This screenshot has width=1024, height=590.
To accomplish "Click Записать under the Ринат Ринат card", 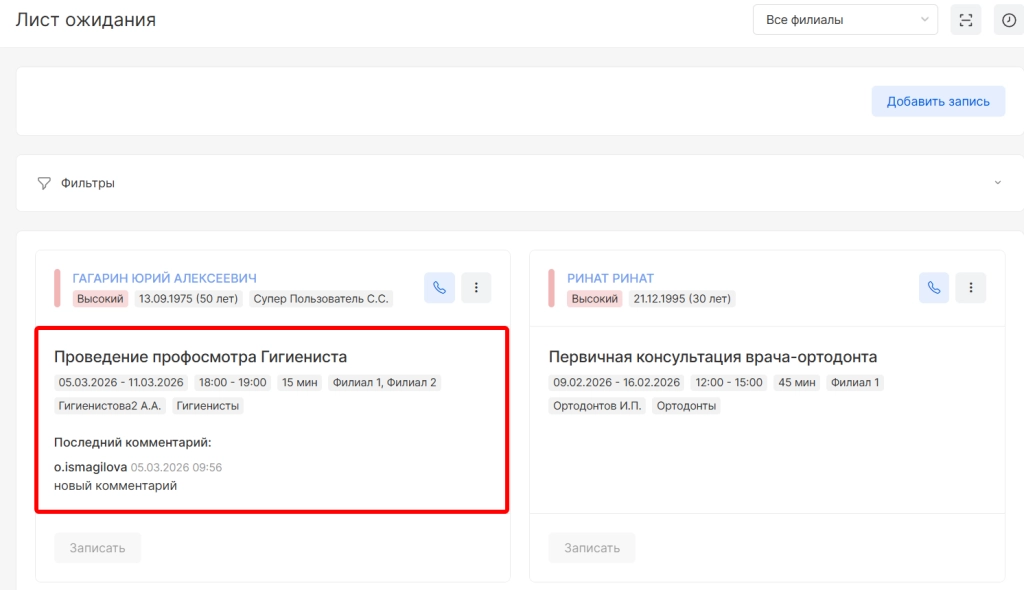I will click(x=591, y=548).
